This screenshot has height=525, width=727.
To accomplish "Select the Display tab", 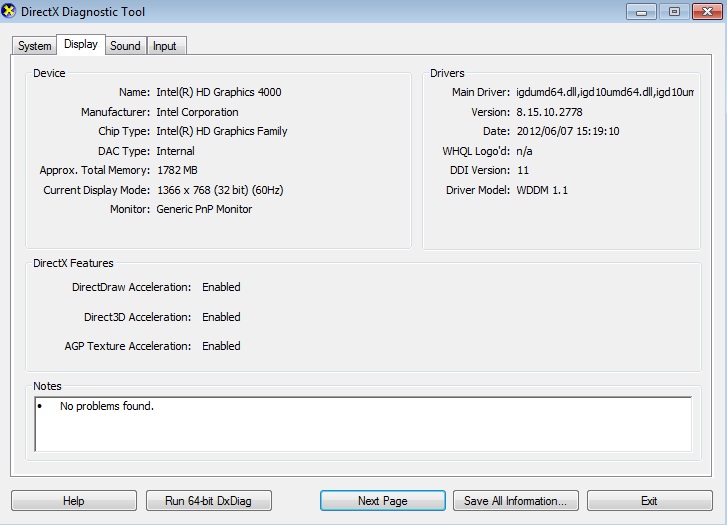I will pyautogui.click(x=81, y=45).
